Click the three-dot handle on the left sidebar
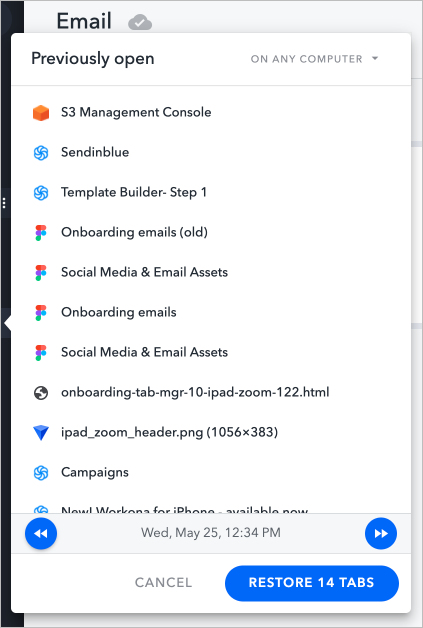 click(x=4, y=203)
